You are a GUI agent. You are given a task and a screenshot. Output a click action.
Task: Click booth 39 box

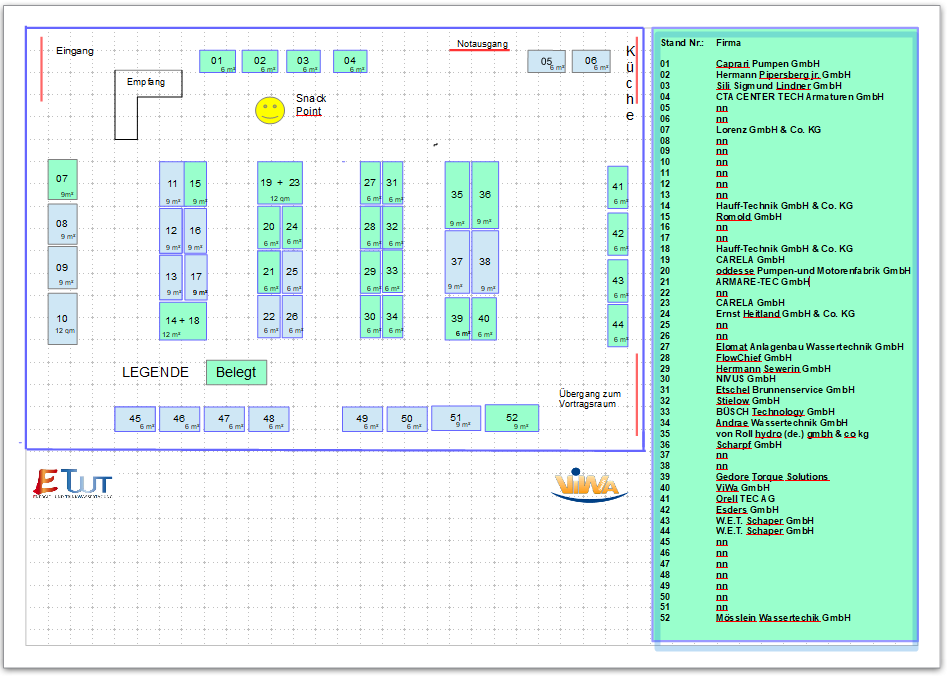coord(457,319)
